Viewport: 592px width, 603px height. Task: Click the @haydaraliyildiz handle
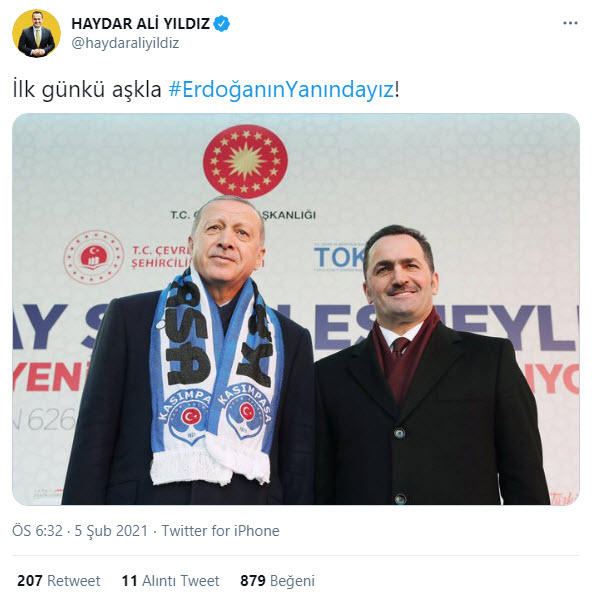tap(125, 43)
